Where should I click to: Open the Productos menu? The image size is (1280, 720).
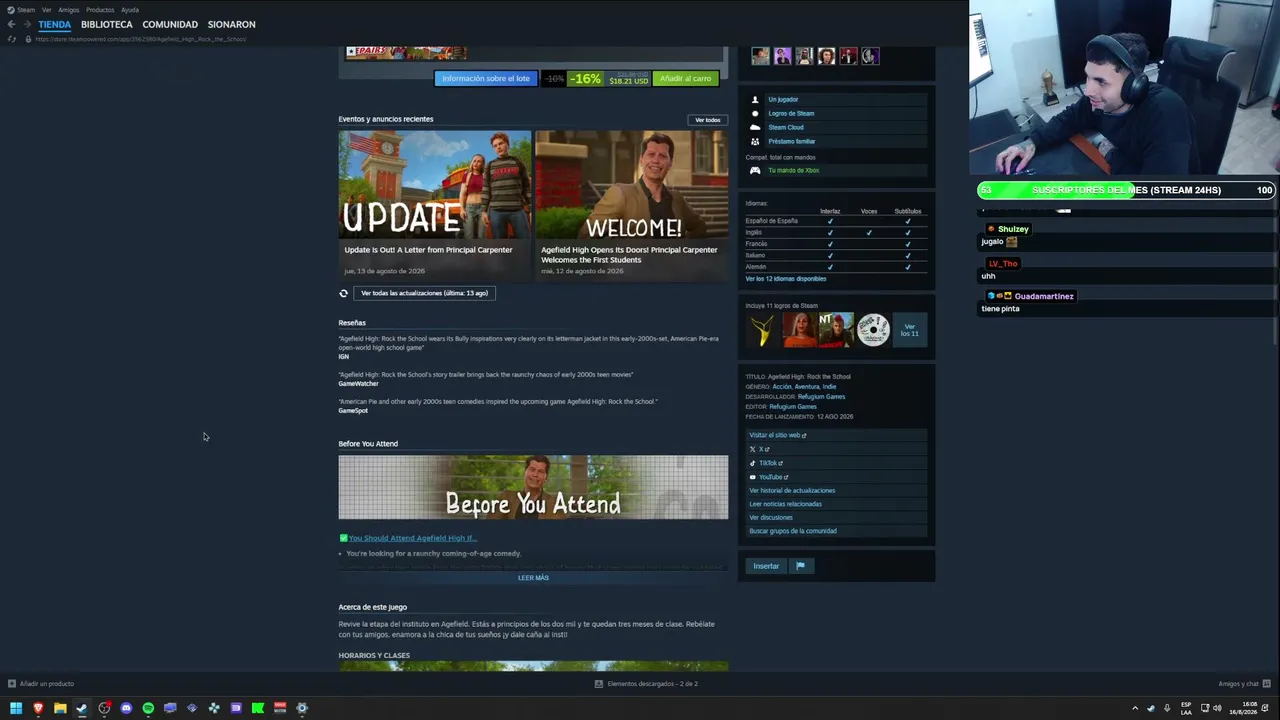[x=100, y=10]
